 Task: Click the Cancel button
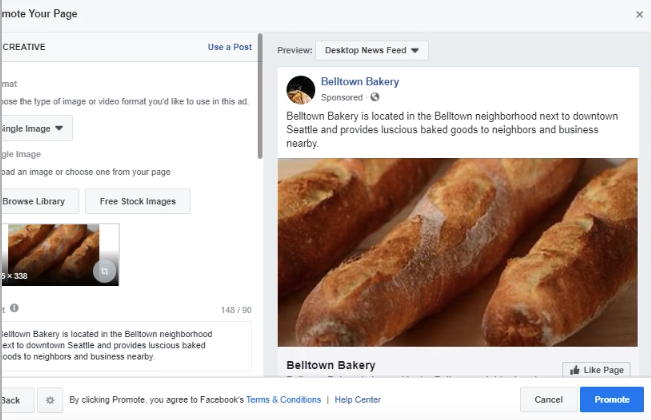(x=548, y=400)
